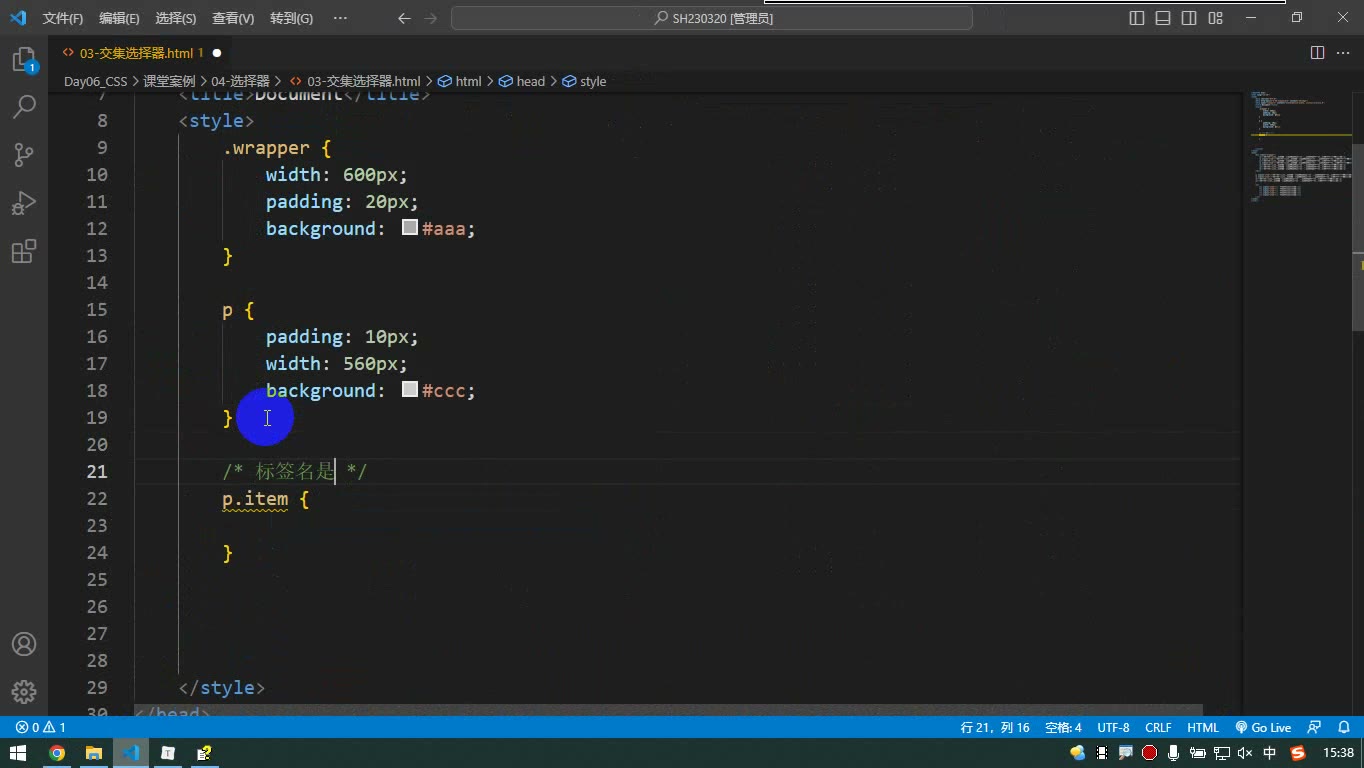The height and width of the screenshot is (768, 1364).
Task: Open the Accounts icon in activity bar
Action: (23, 644)
